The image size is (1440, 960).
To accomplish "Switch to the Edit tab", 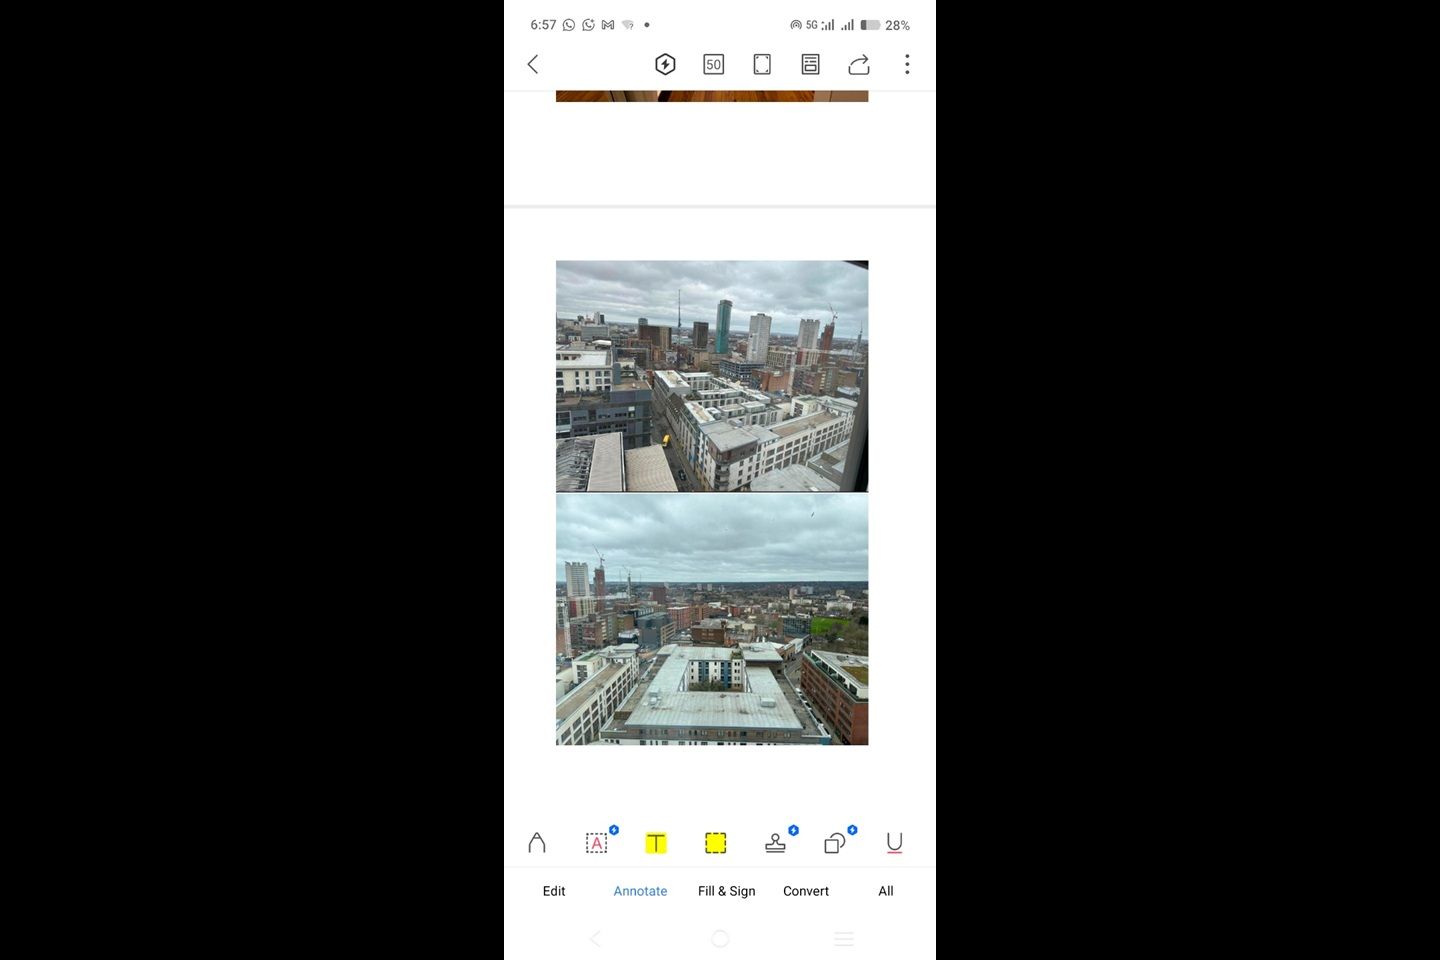I will tap(554, 891).
